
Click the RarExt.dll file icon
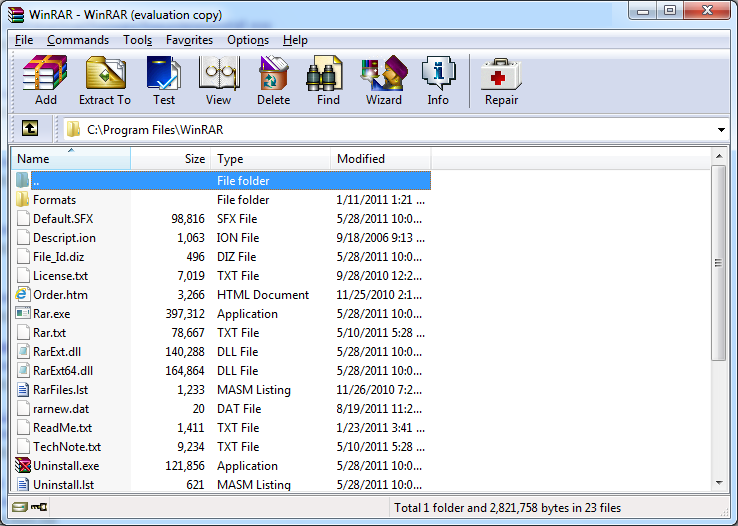click(x=23, y=351)
